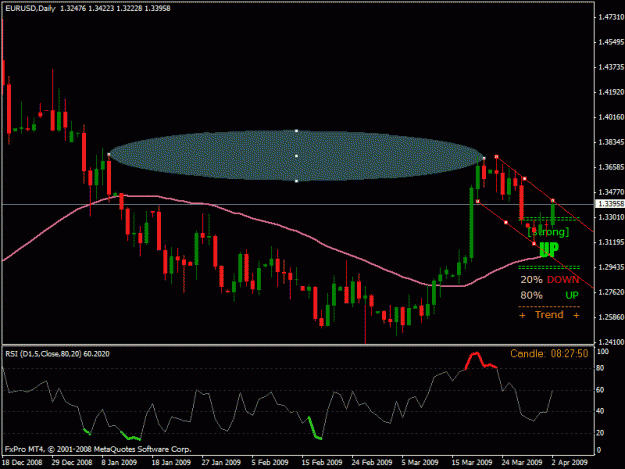Click the 18 Jan 2009 date label
The height and width of the screenshot is (469, 625).
171,463
